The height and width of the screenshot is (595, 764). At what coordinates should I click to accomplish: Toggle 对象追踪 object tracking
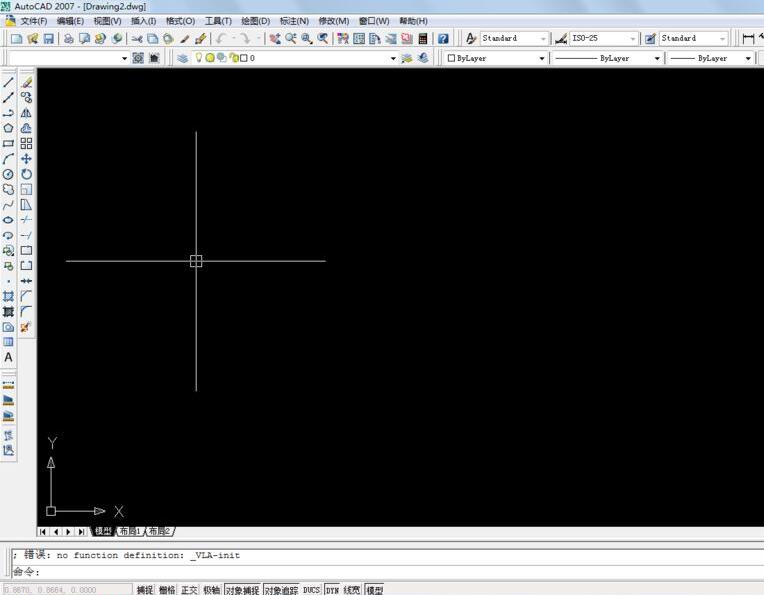tap(281, 590)
